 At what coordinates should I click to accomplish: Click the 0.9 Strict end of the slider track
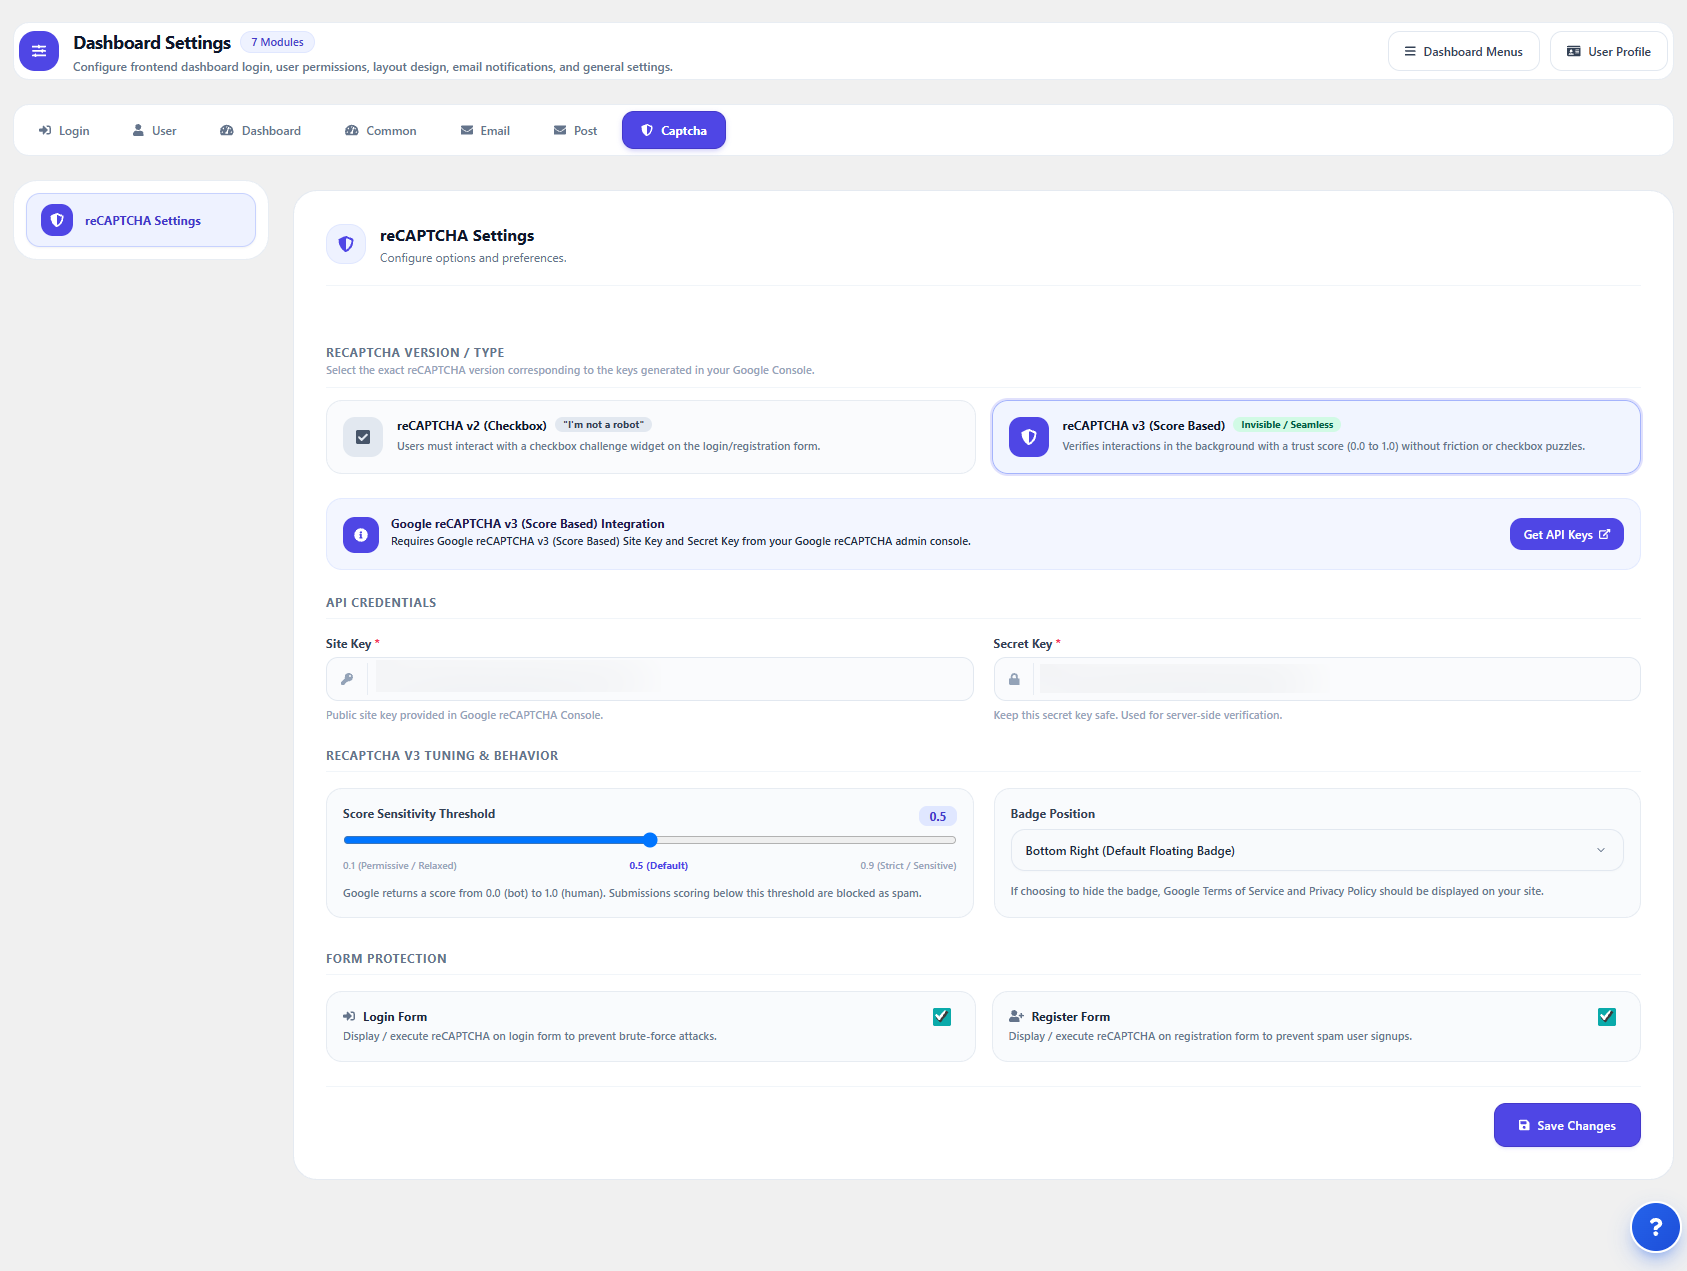pyautogui.click(x=952, y=840)
